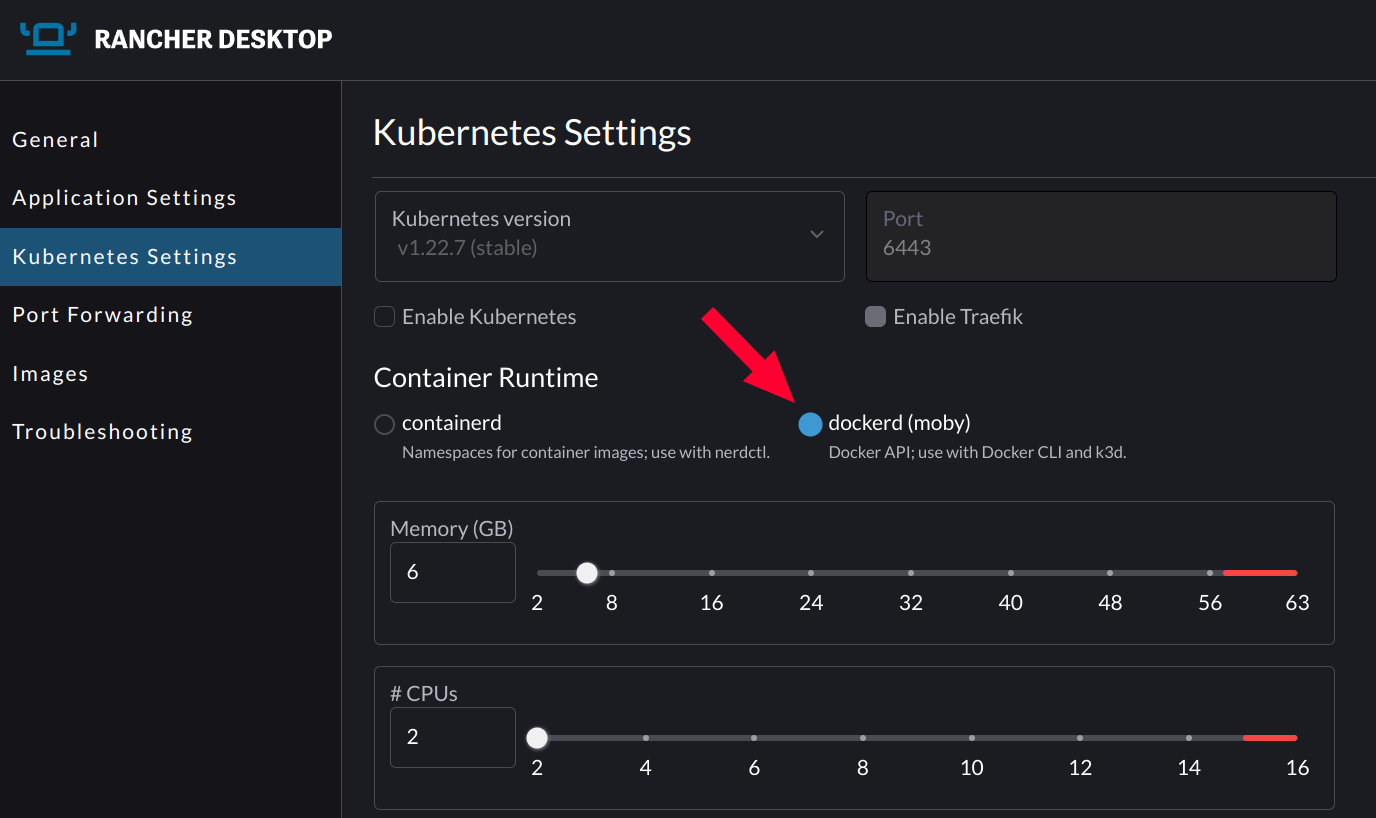Click the RANCHER DESKTOP title text
The height and width of the screenshot is (818, 1376).
tap(213, 40)
